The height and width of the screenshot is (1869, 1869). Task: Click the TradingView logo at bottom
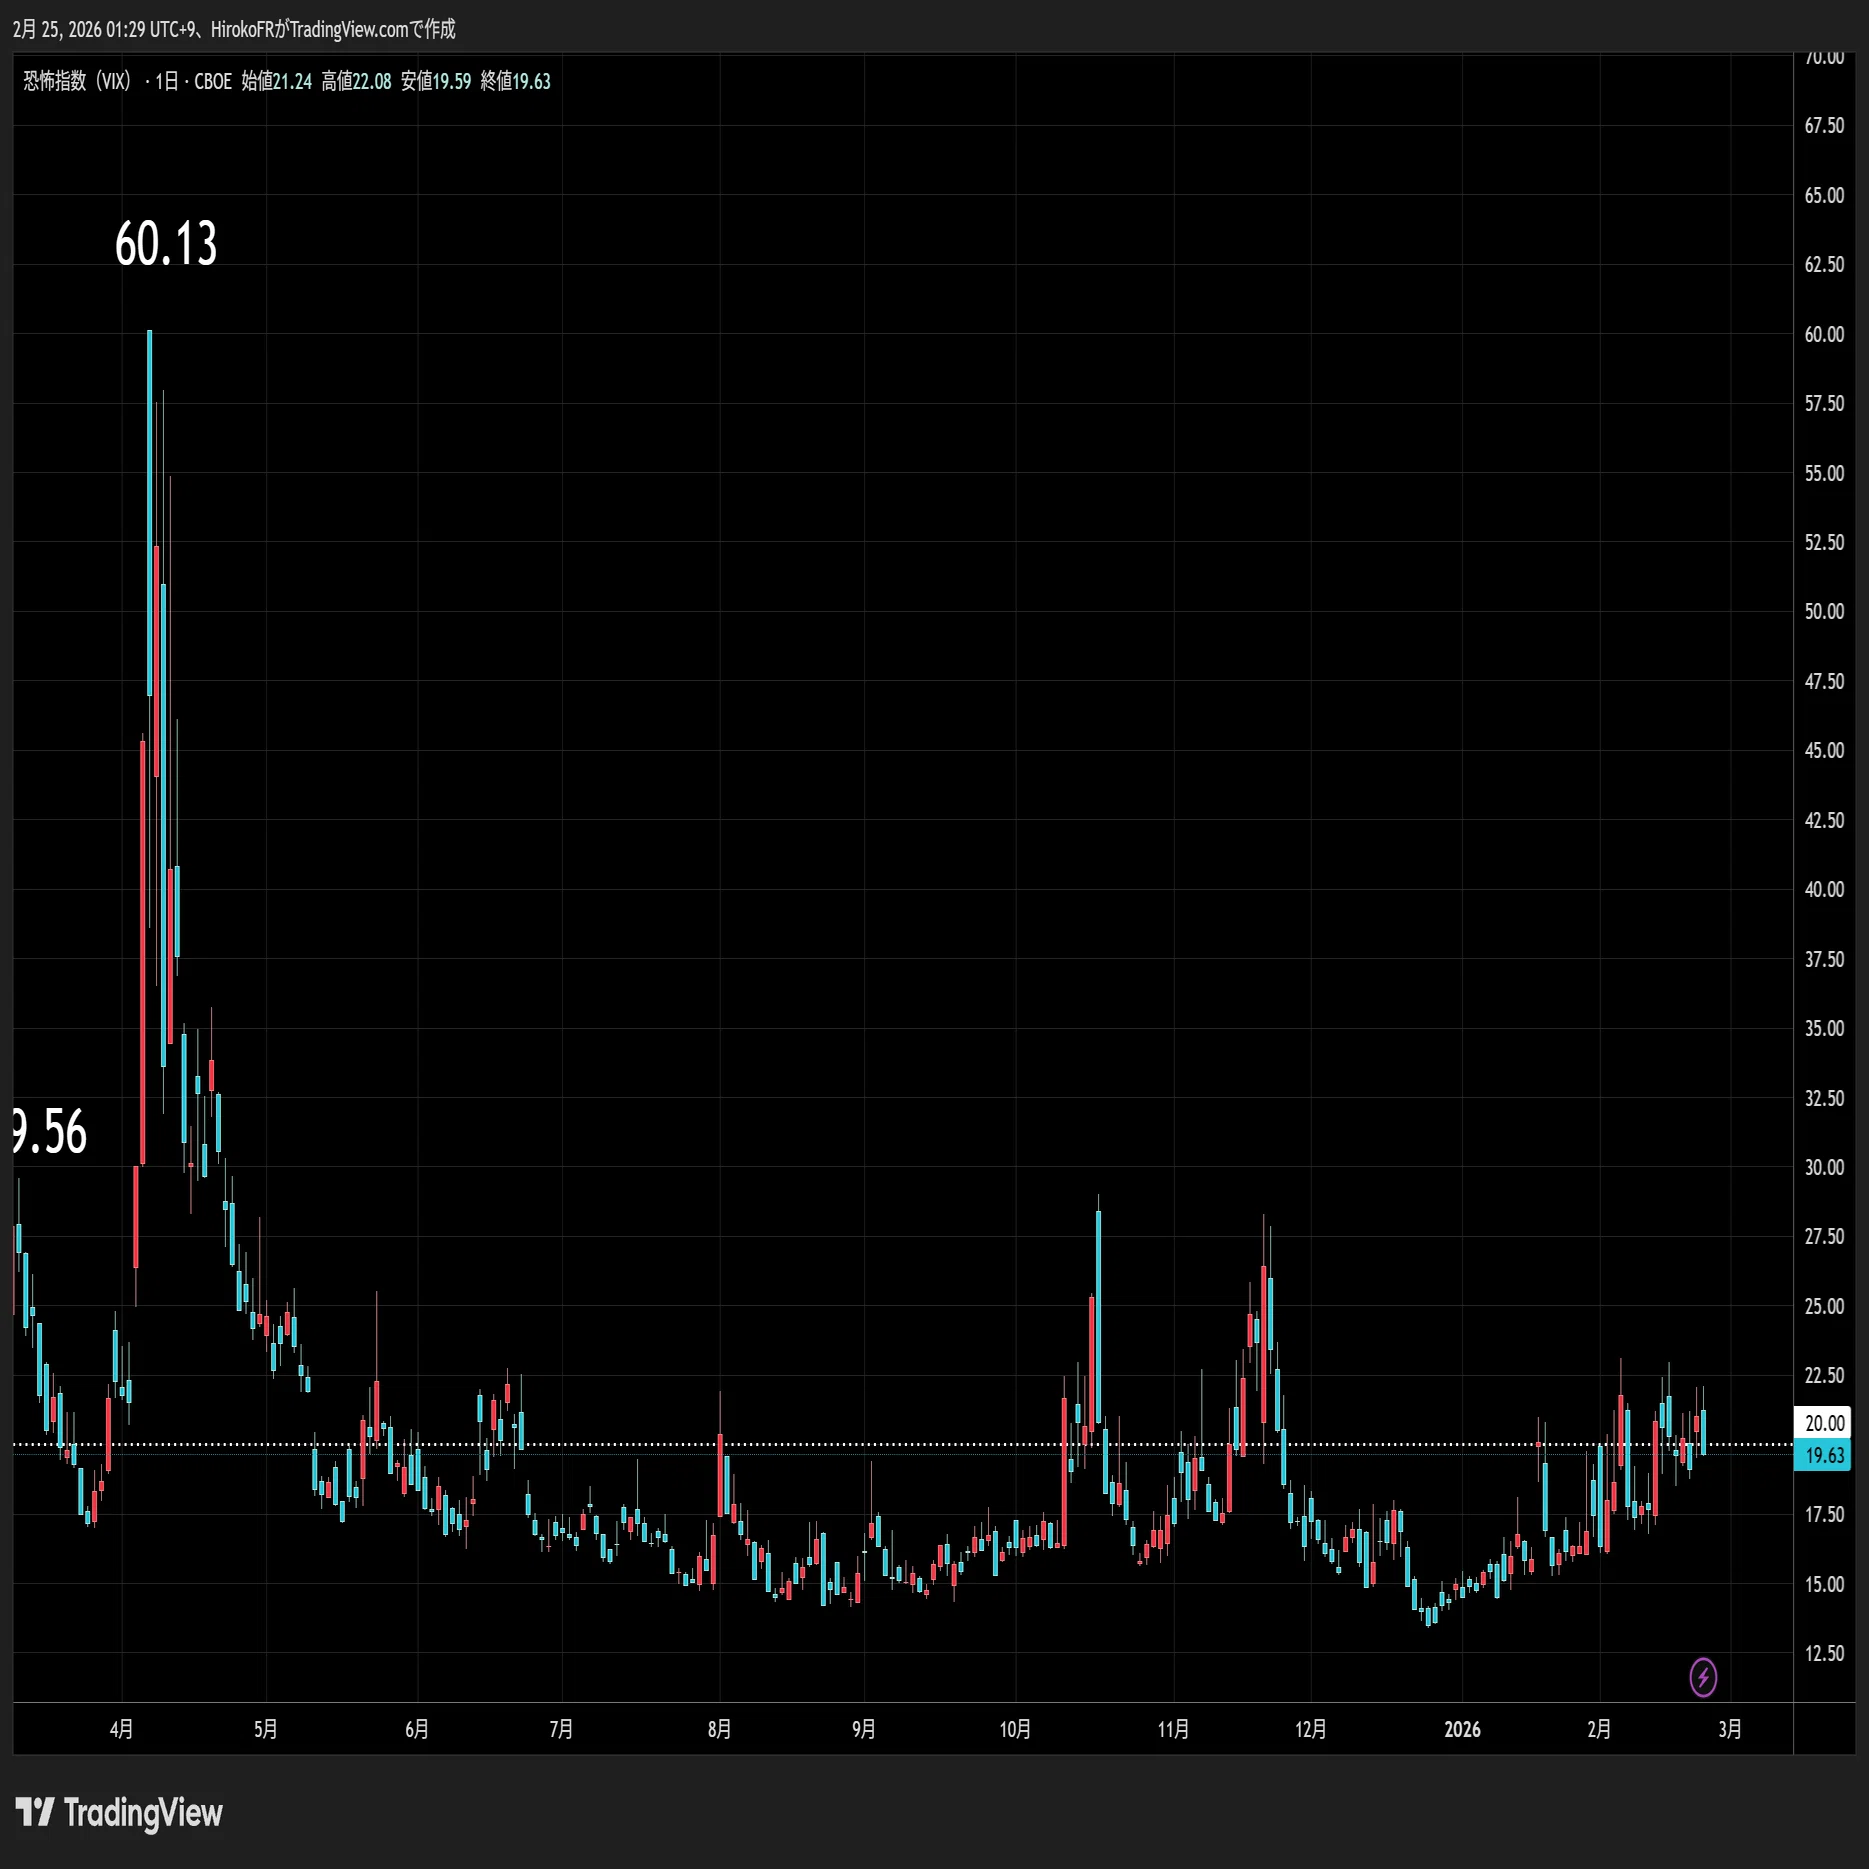(119, 1813)
